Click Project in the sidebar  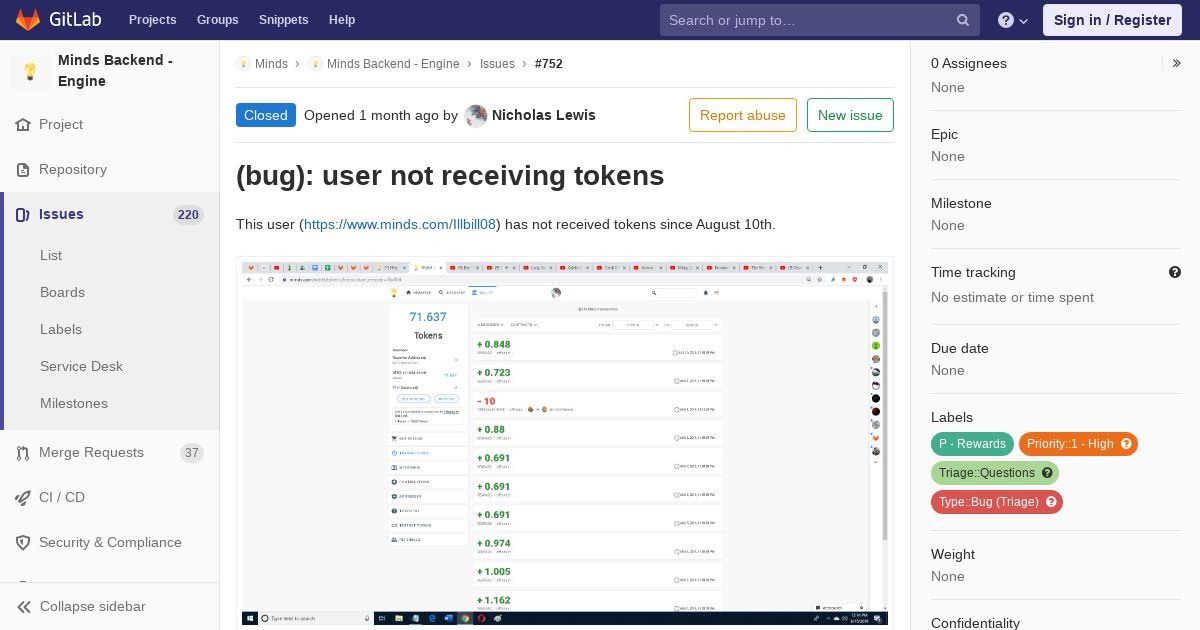coord(61,125)
